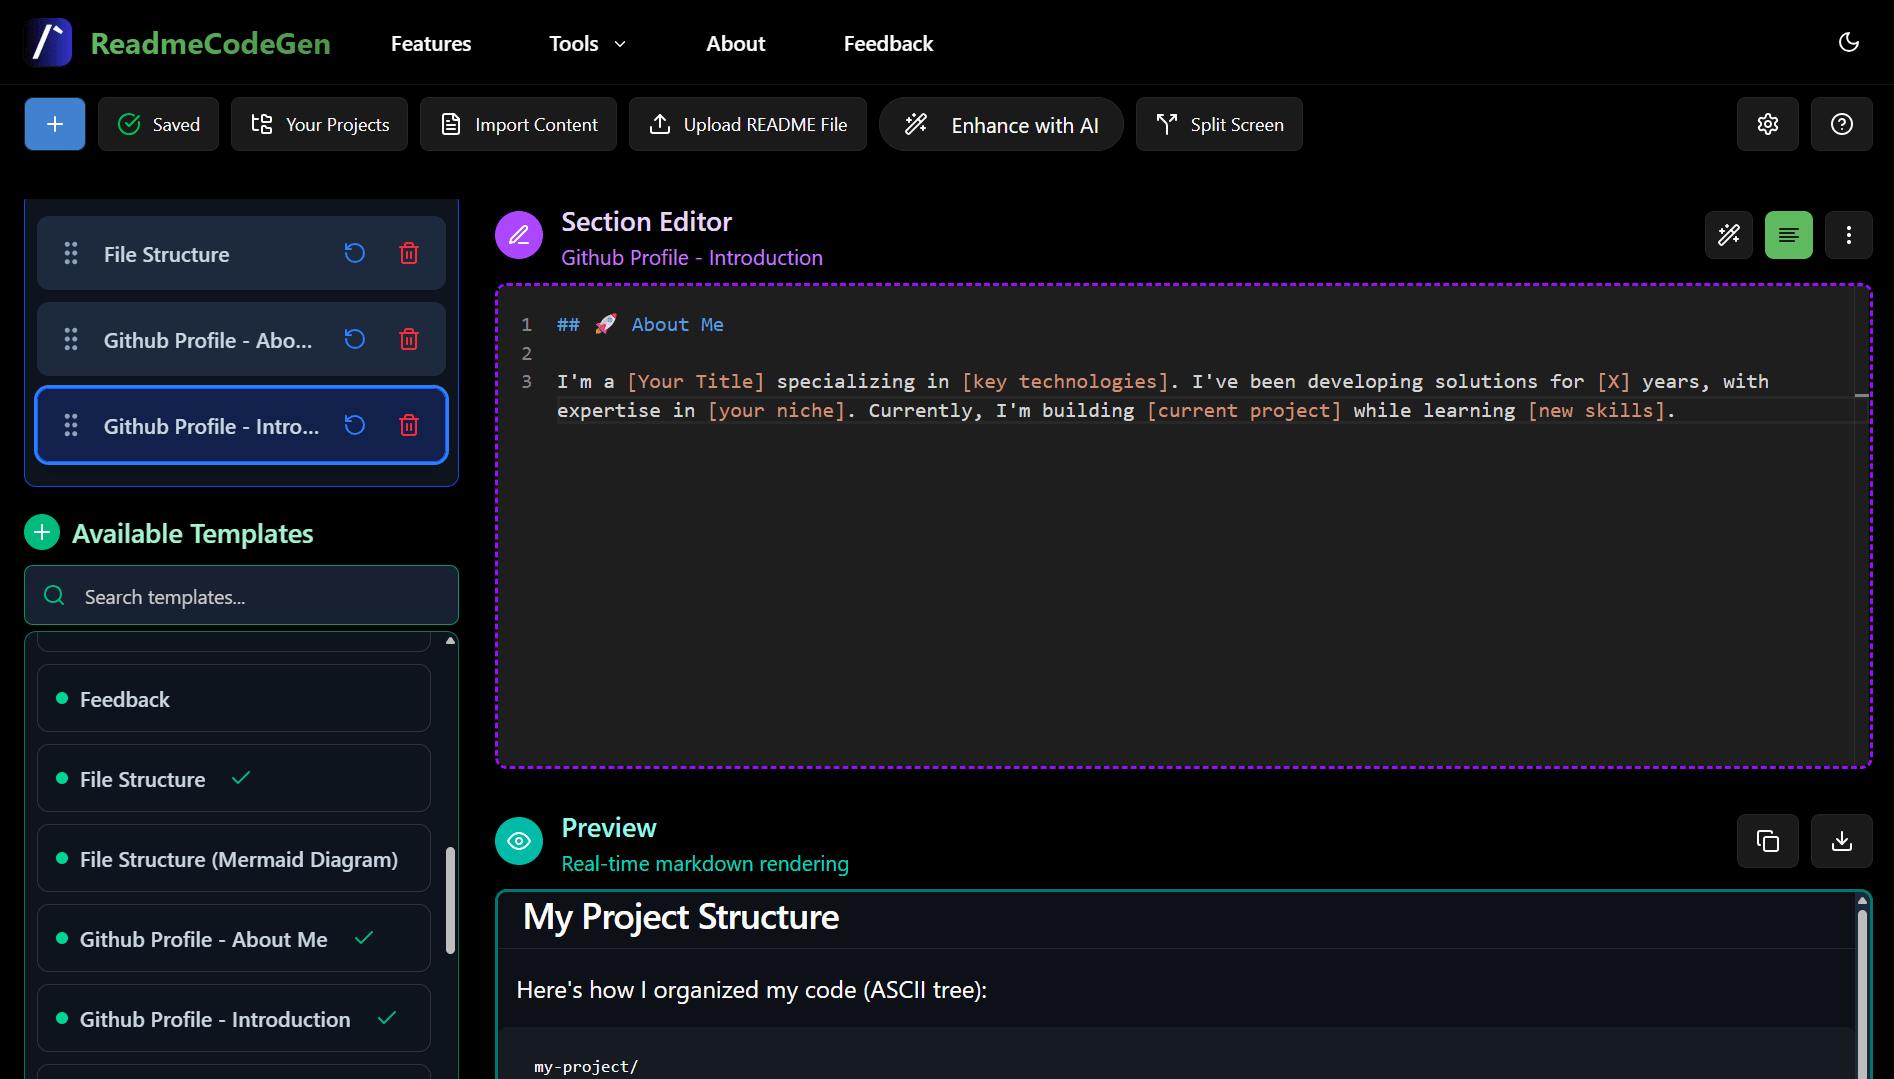
Task: Click inside the Search templates field
Action: (x=241, y=596)
